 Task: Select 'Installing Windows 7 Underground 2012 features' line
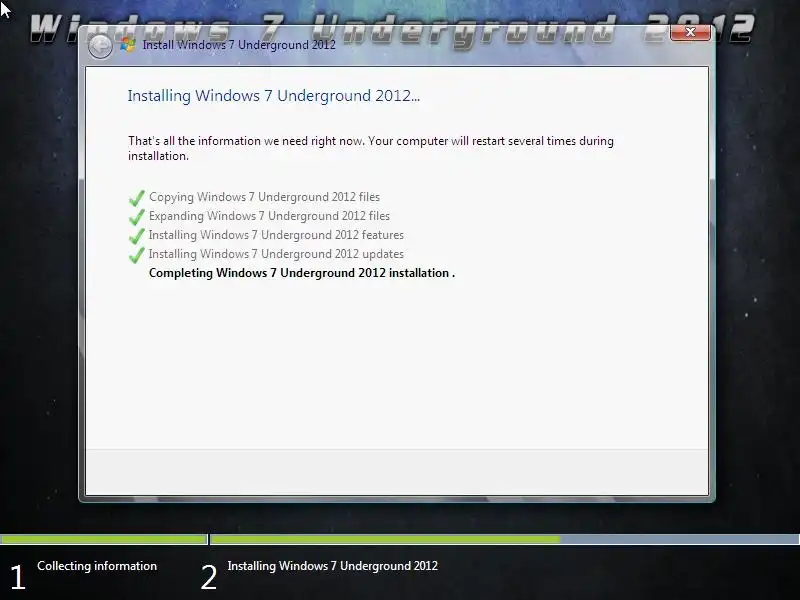point(276,235)
